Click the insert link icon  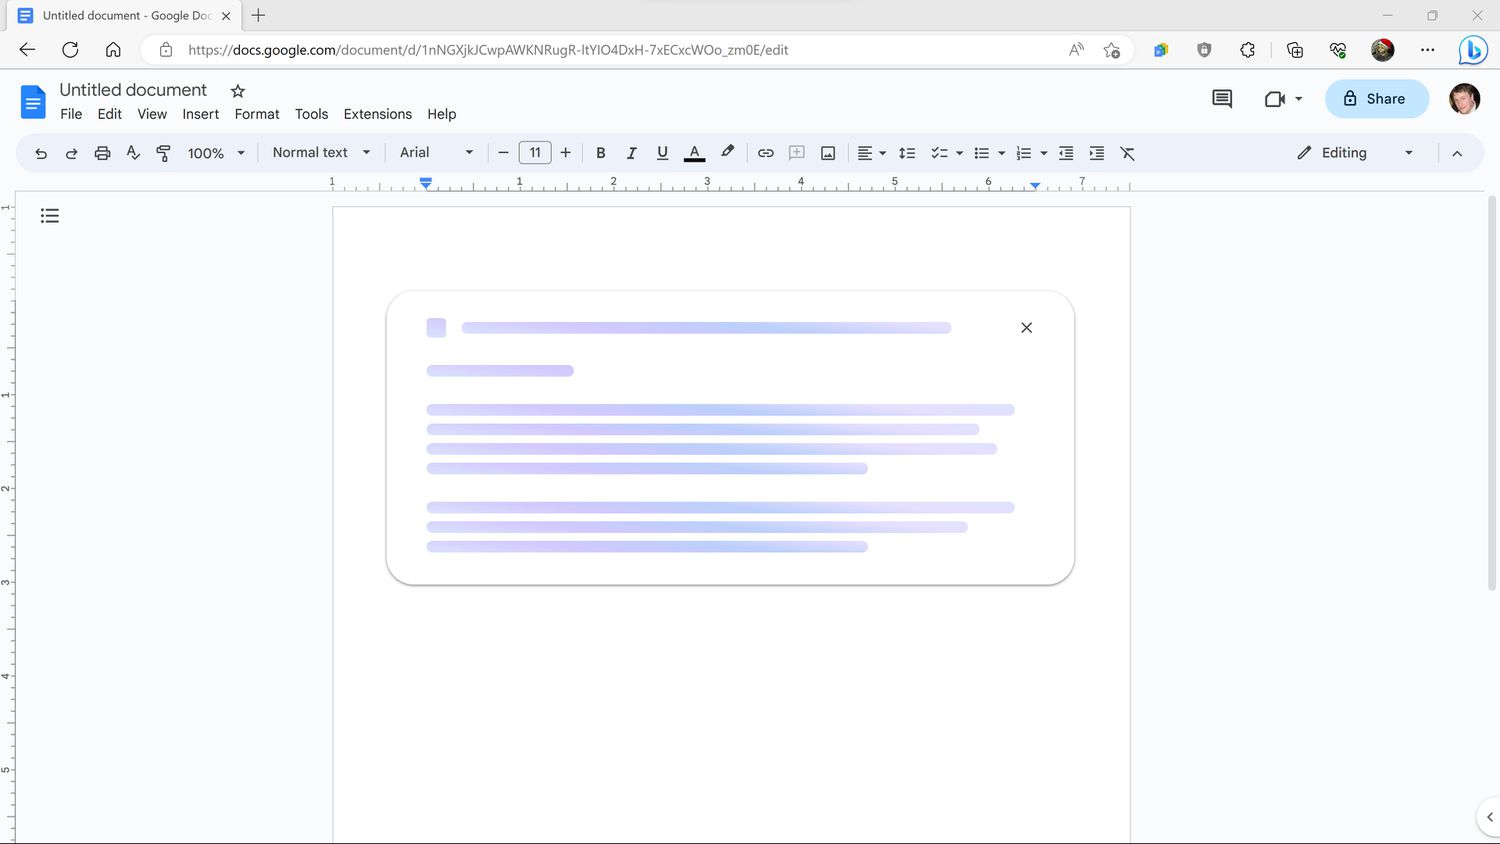point(765,153)
